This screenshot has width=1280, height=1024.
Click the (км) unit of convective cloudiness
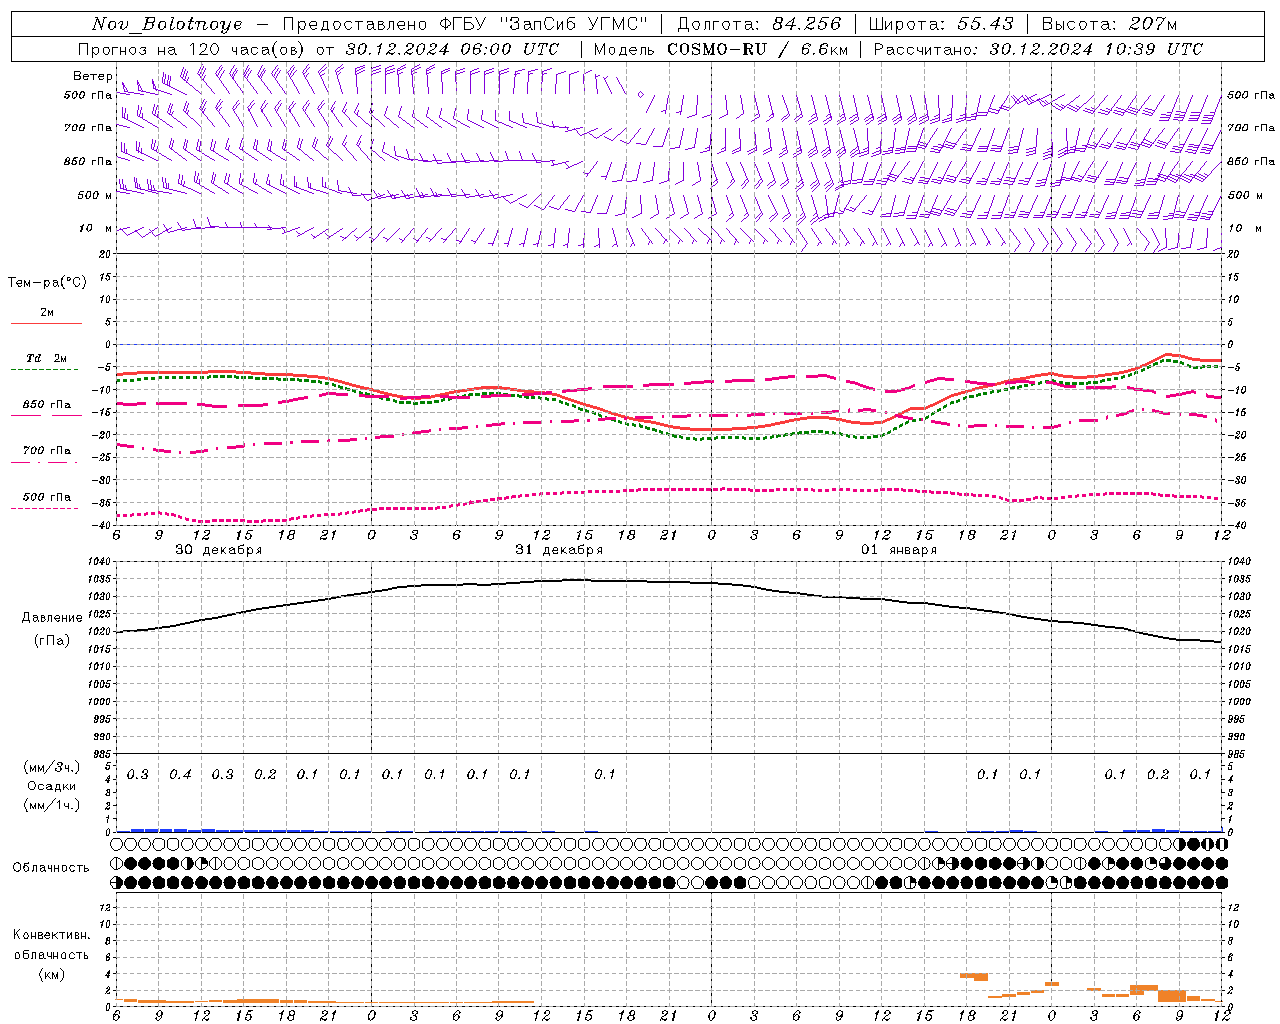[51, 974]
